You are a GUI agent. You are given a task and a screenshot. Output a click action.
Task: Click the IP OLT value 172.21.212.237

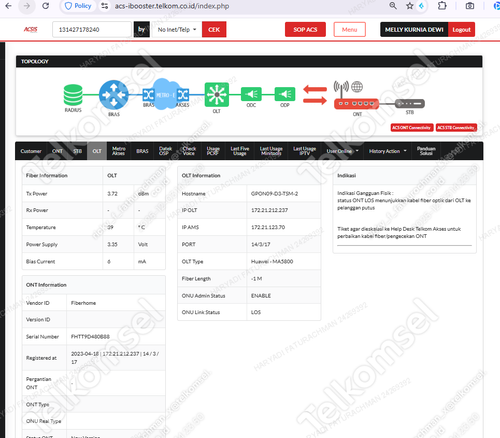(269, 210)
